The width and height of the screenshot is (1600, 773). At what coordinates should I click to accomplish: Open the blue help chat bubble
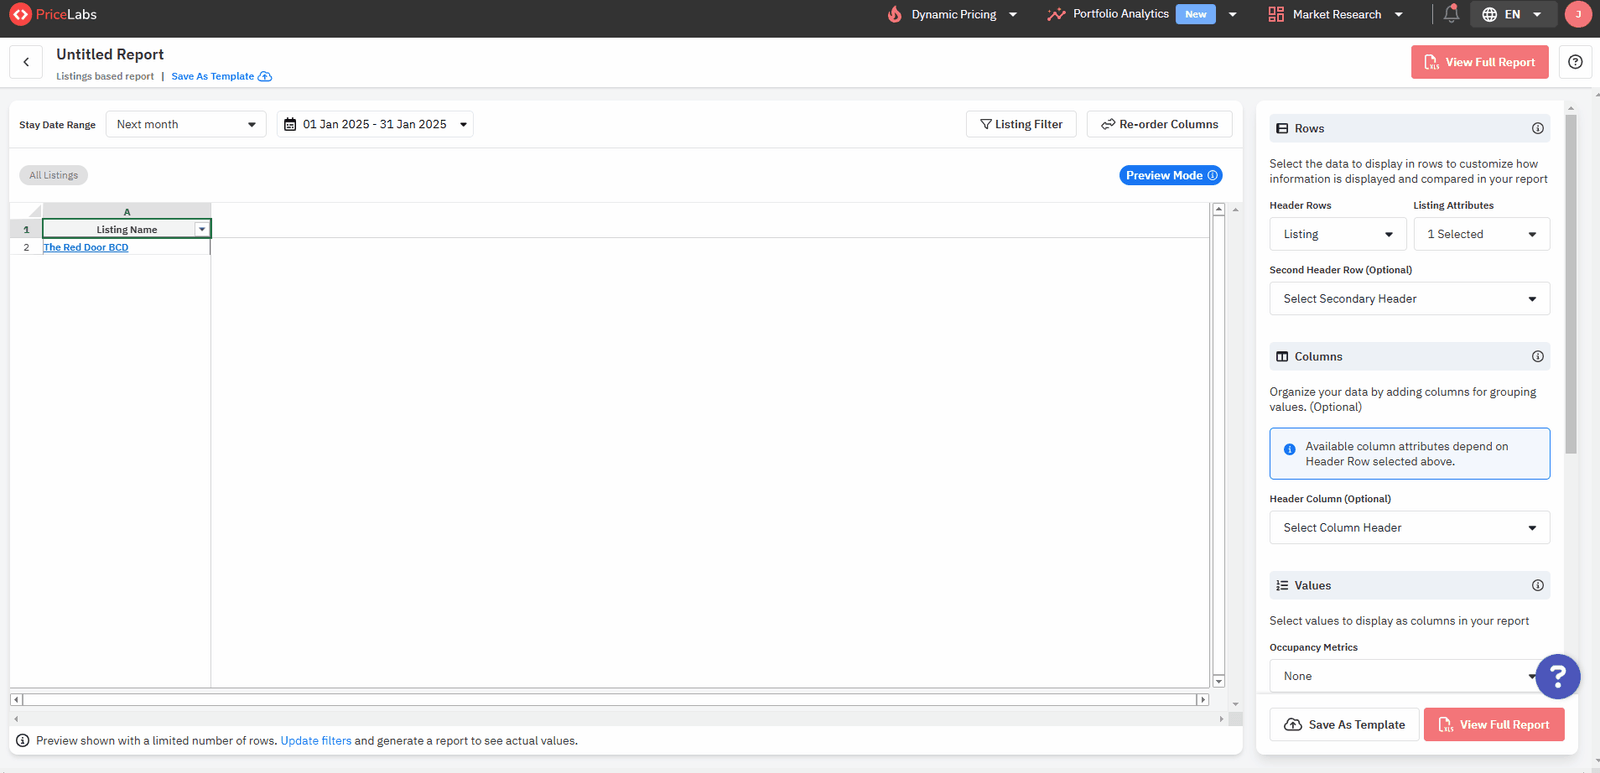point(1557,677)
